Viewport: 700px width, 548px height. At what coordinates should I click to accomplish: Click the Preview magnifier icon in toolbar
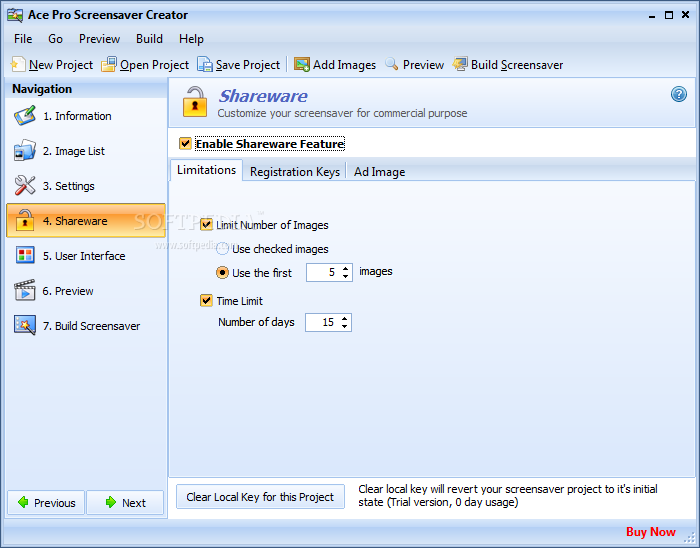[x=392, y=64]
